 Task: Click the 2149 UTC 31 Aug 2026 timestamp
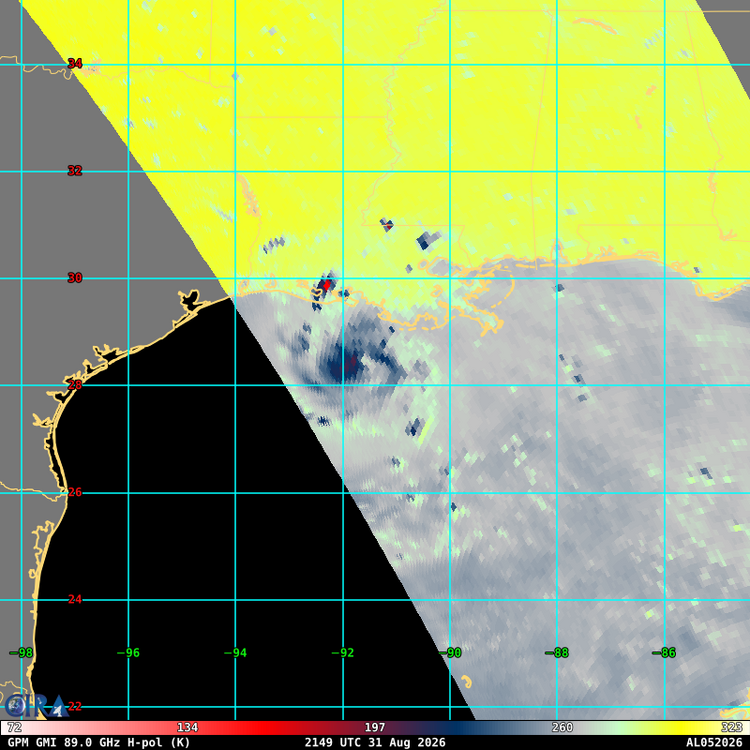(375, 743)
